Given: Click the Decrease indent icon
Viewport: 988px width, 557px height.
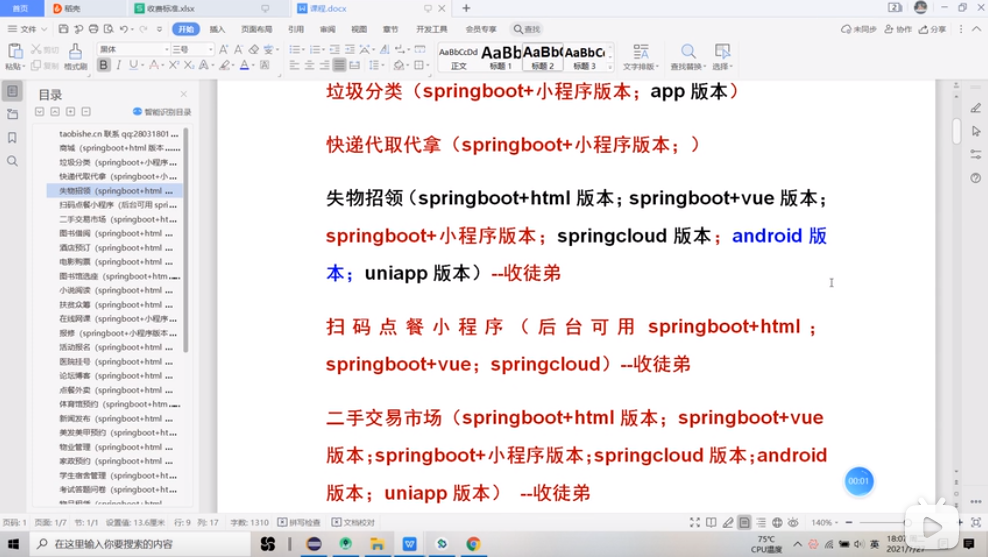Looking at the screenshot, I should (x=335, y=49).
